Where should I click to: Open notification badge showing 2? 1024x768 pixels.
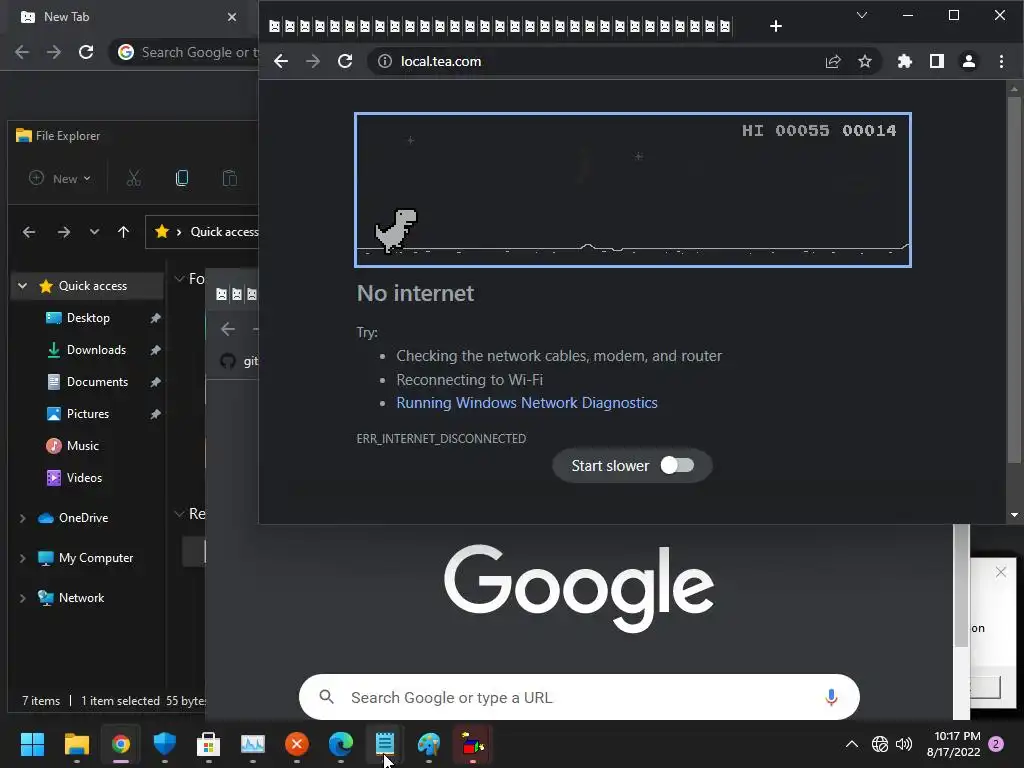[x=996, y=744]
